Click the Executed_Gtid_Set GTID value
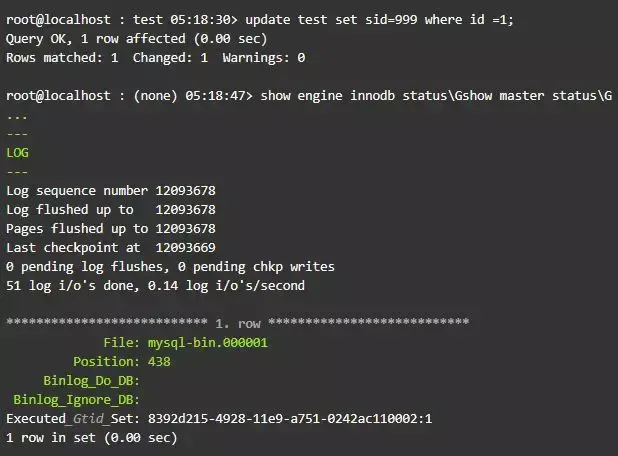 290,419
